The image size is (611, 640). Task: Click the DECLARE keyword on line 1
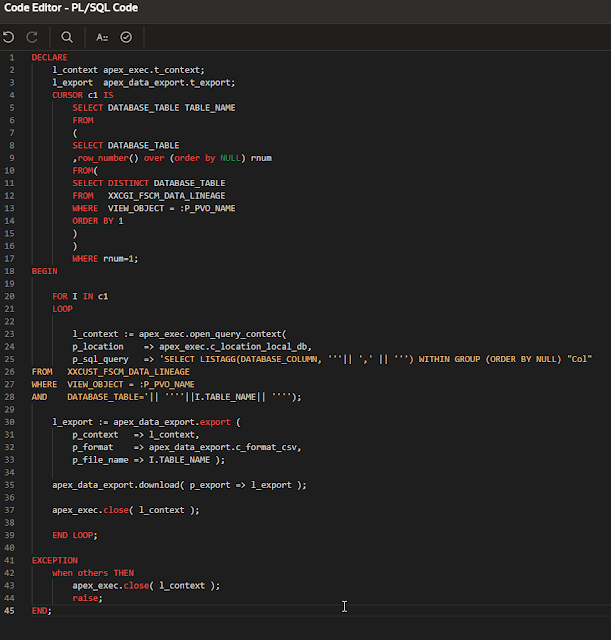click(x=49, y=58)
